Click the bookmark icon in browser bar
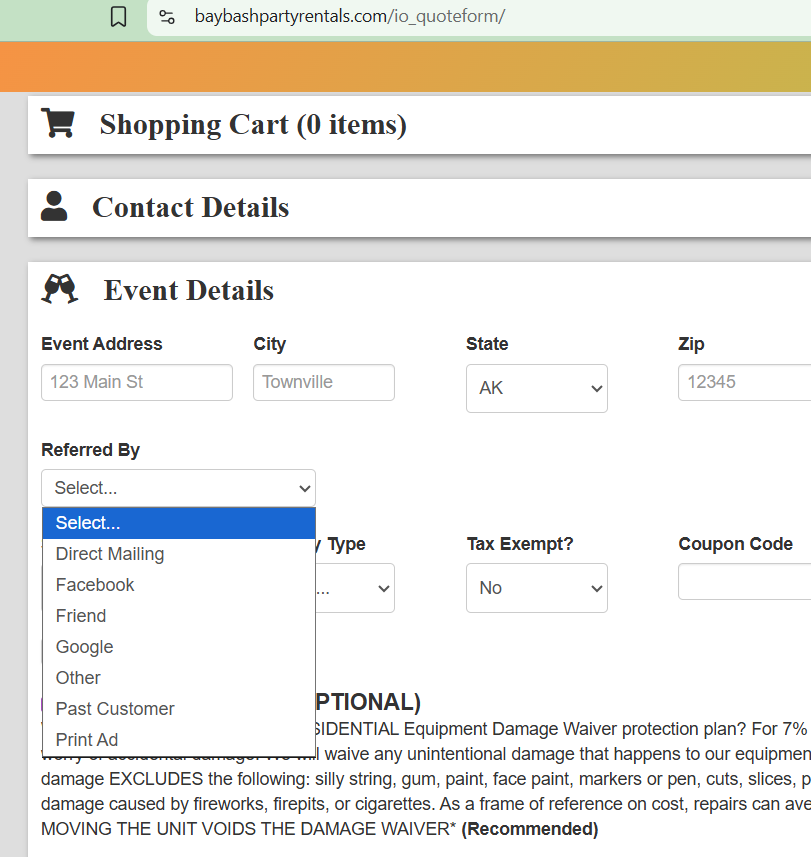This screenshot has height=857, width=811. [118, 17]
